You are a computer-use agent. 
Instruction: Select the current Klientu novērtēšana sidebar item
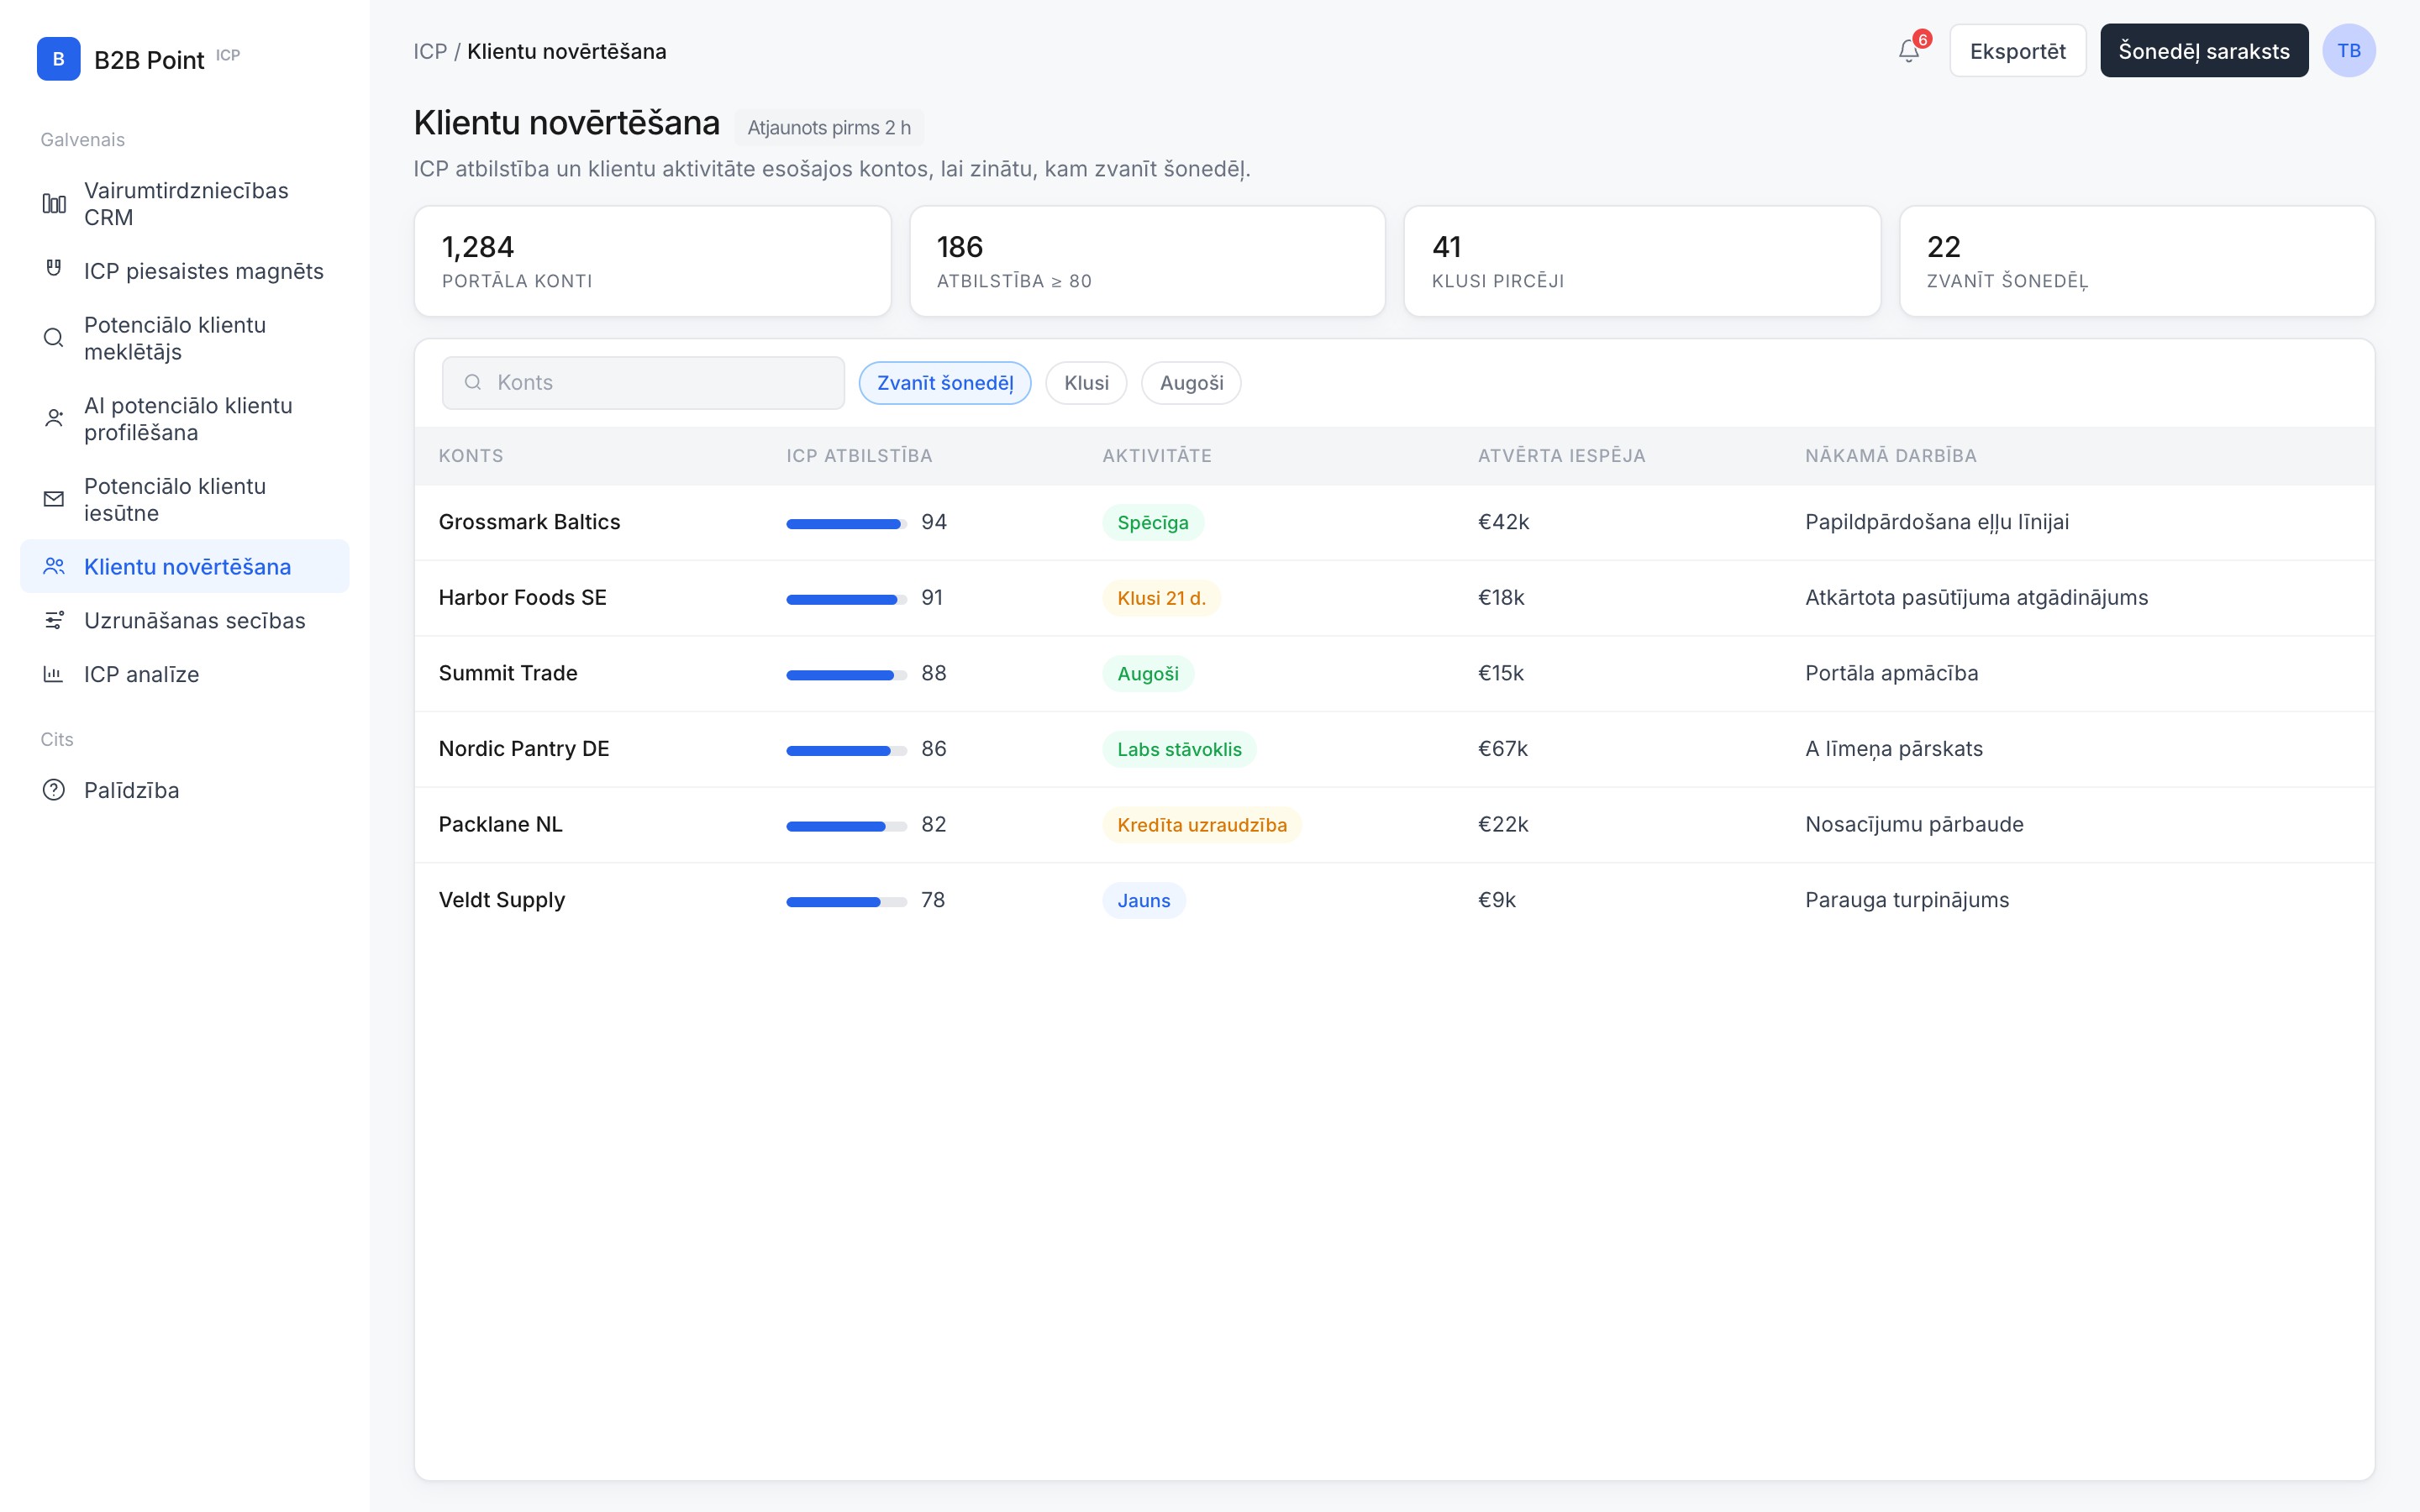[185, 566]
